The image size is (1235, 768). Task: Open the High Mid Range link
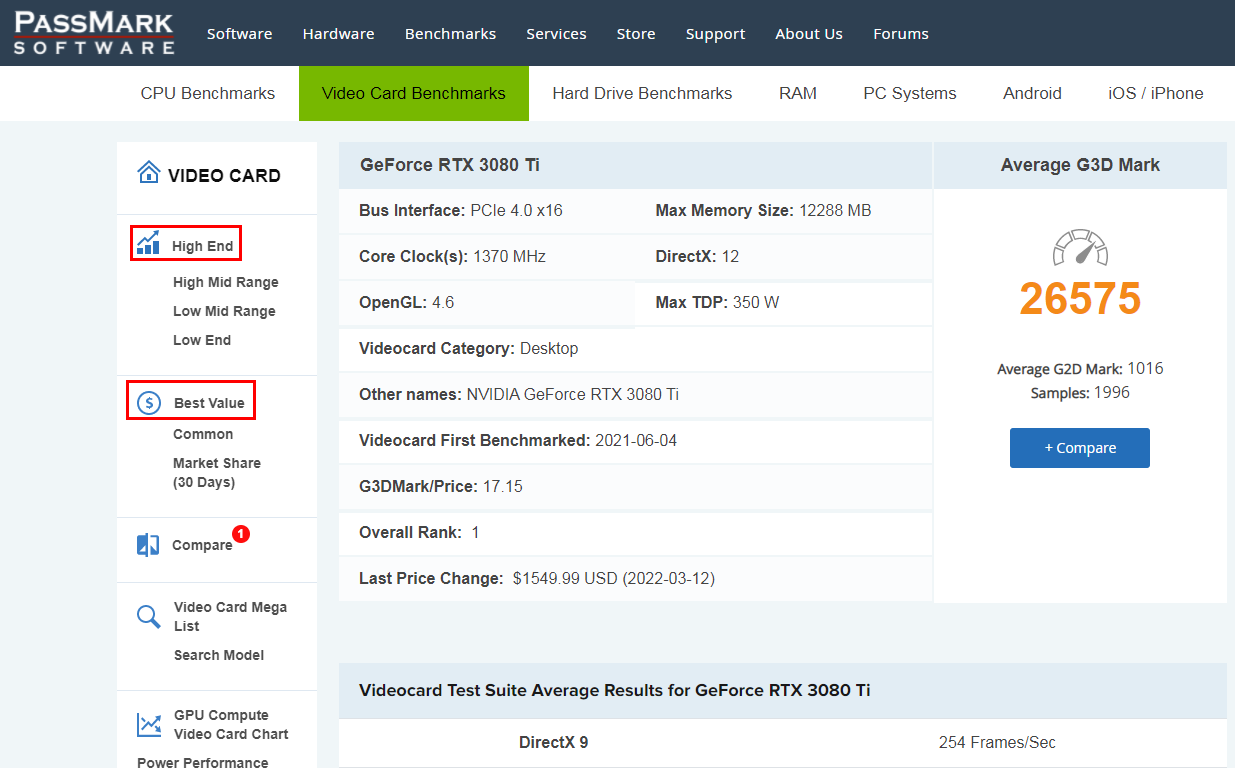(226, 282)
